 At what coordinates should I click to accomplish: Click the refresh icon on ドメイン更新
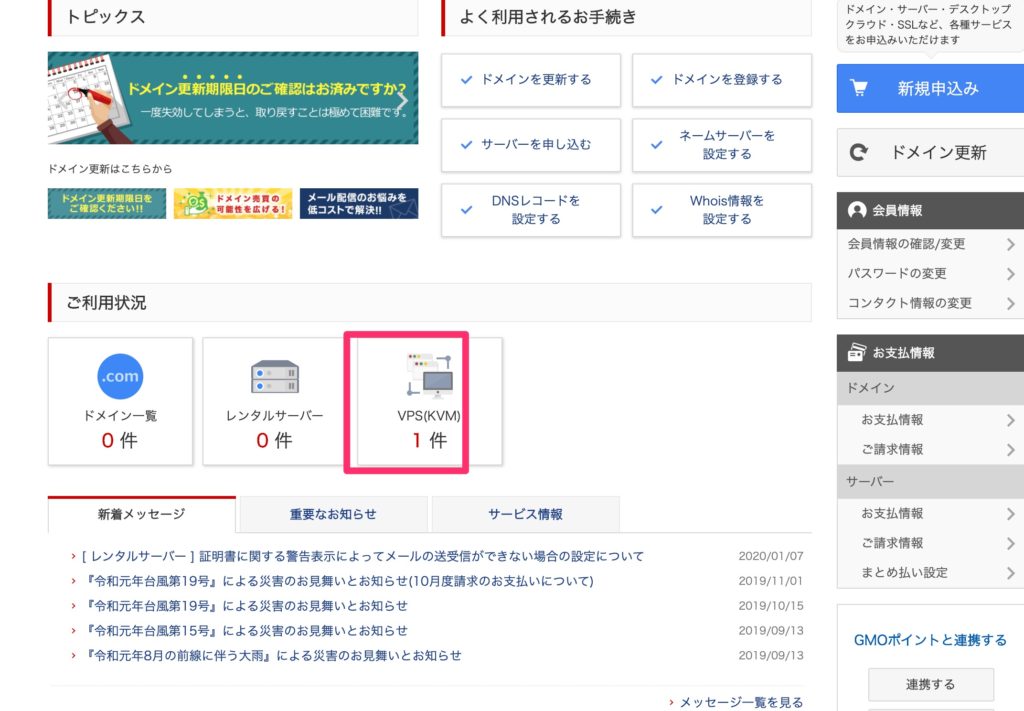click(858, 153)
